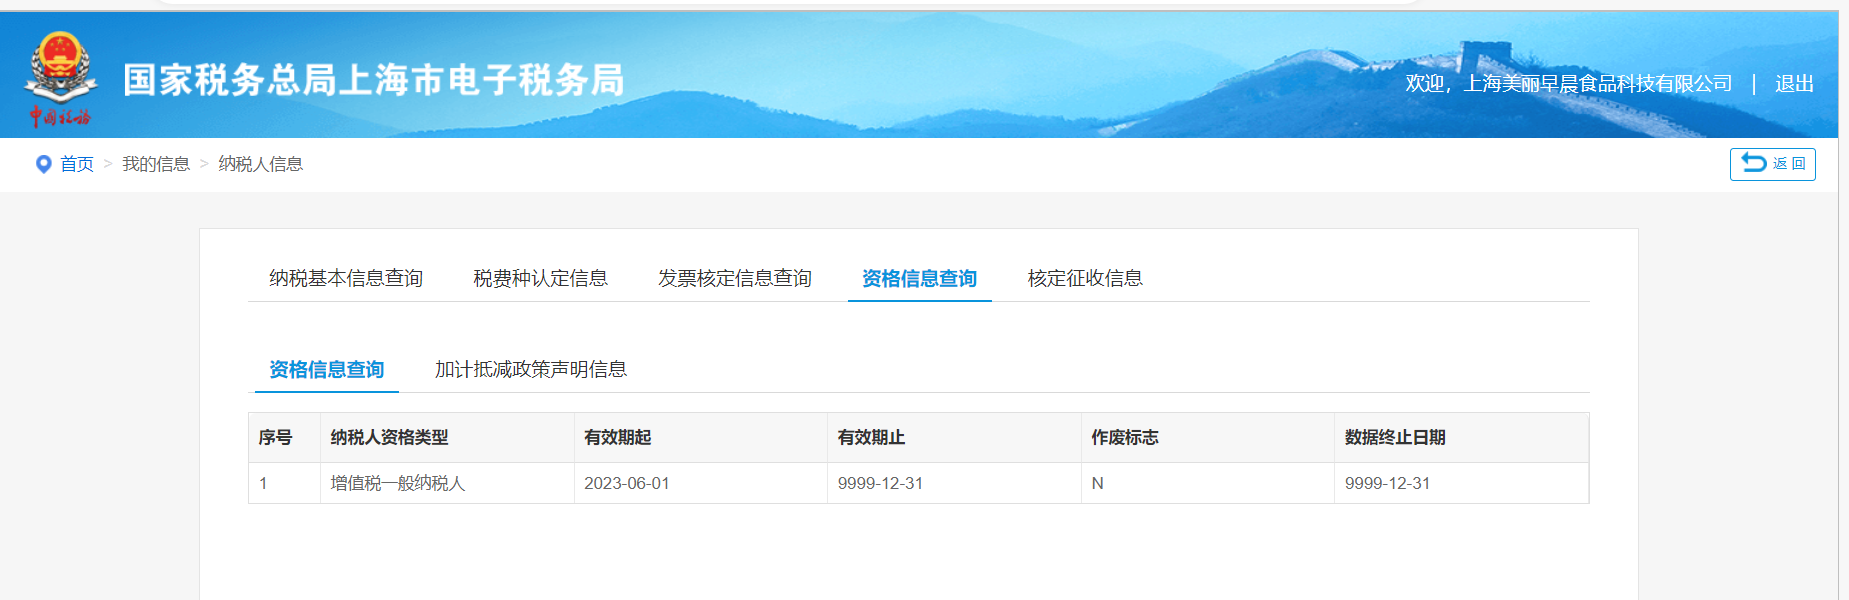Click the company name 上海美丽早晨食品科技有限公司
The height and width of the screenshot is (600, 1849).
[1597, 84]
